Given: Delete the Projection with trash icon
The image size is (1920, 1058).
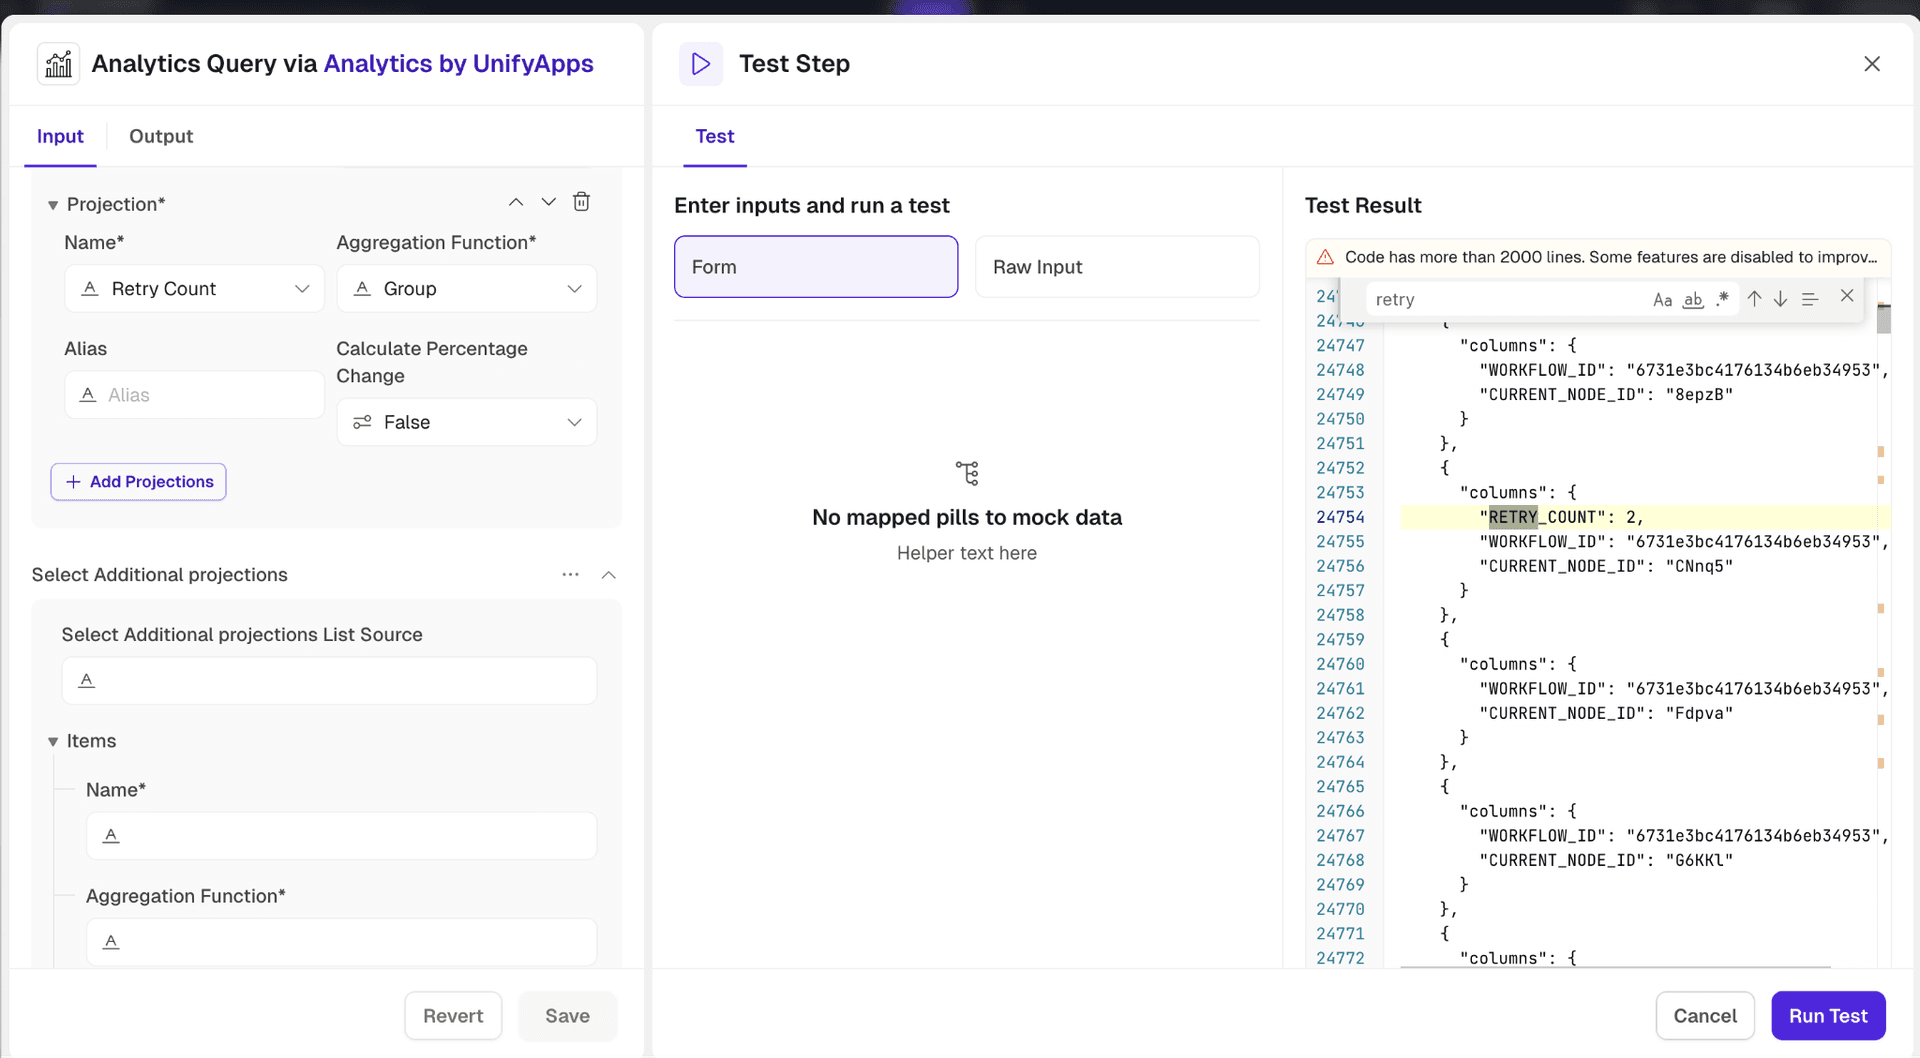Looking at the screenshot, I should 581,202.
